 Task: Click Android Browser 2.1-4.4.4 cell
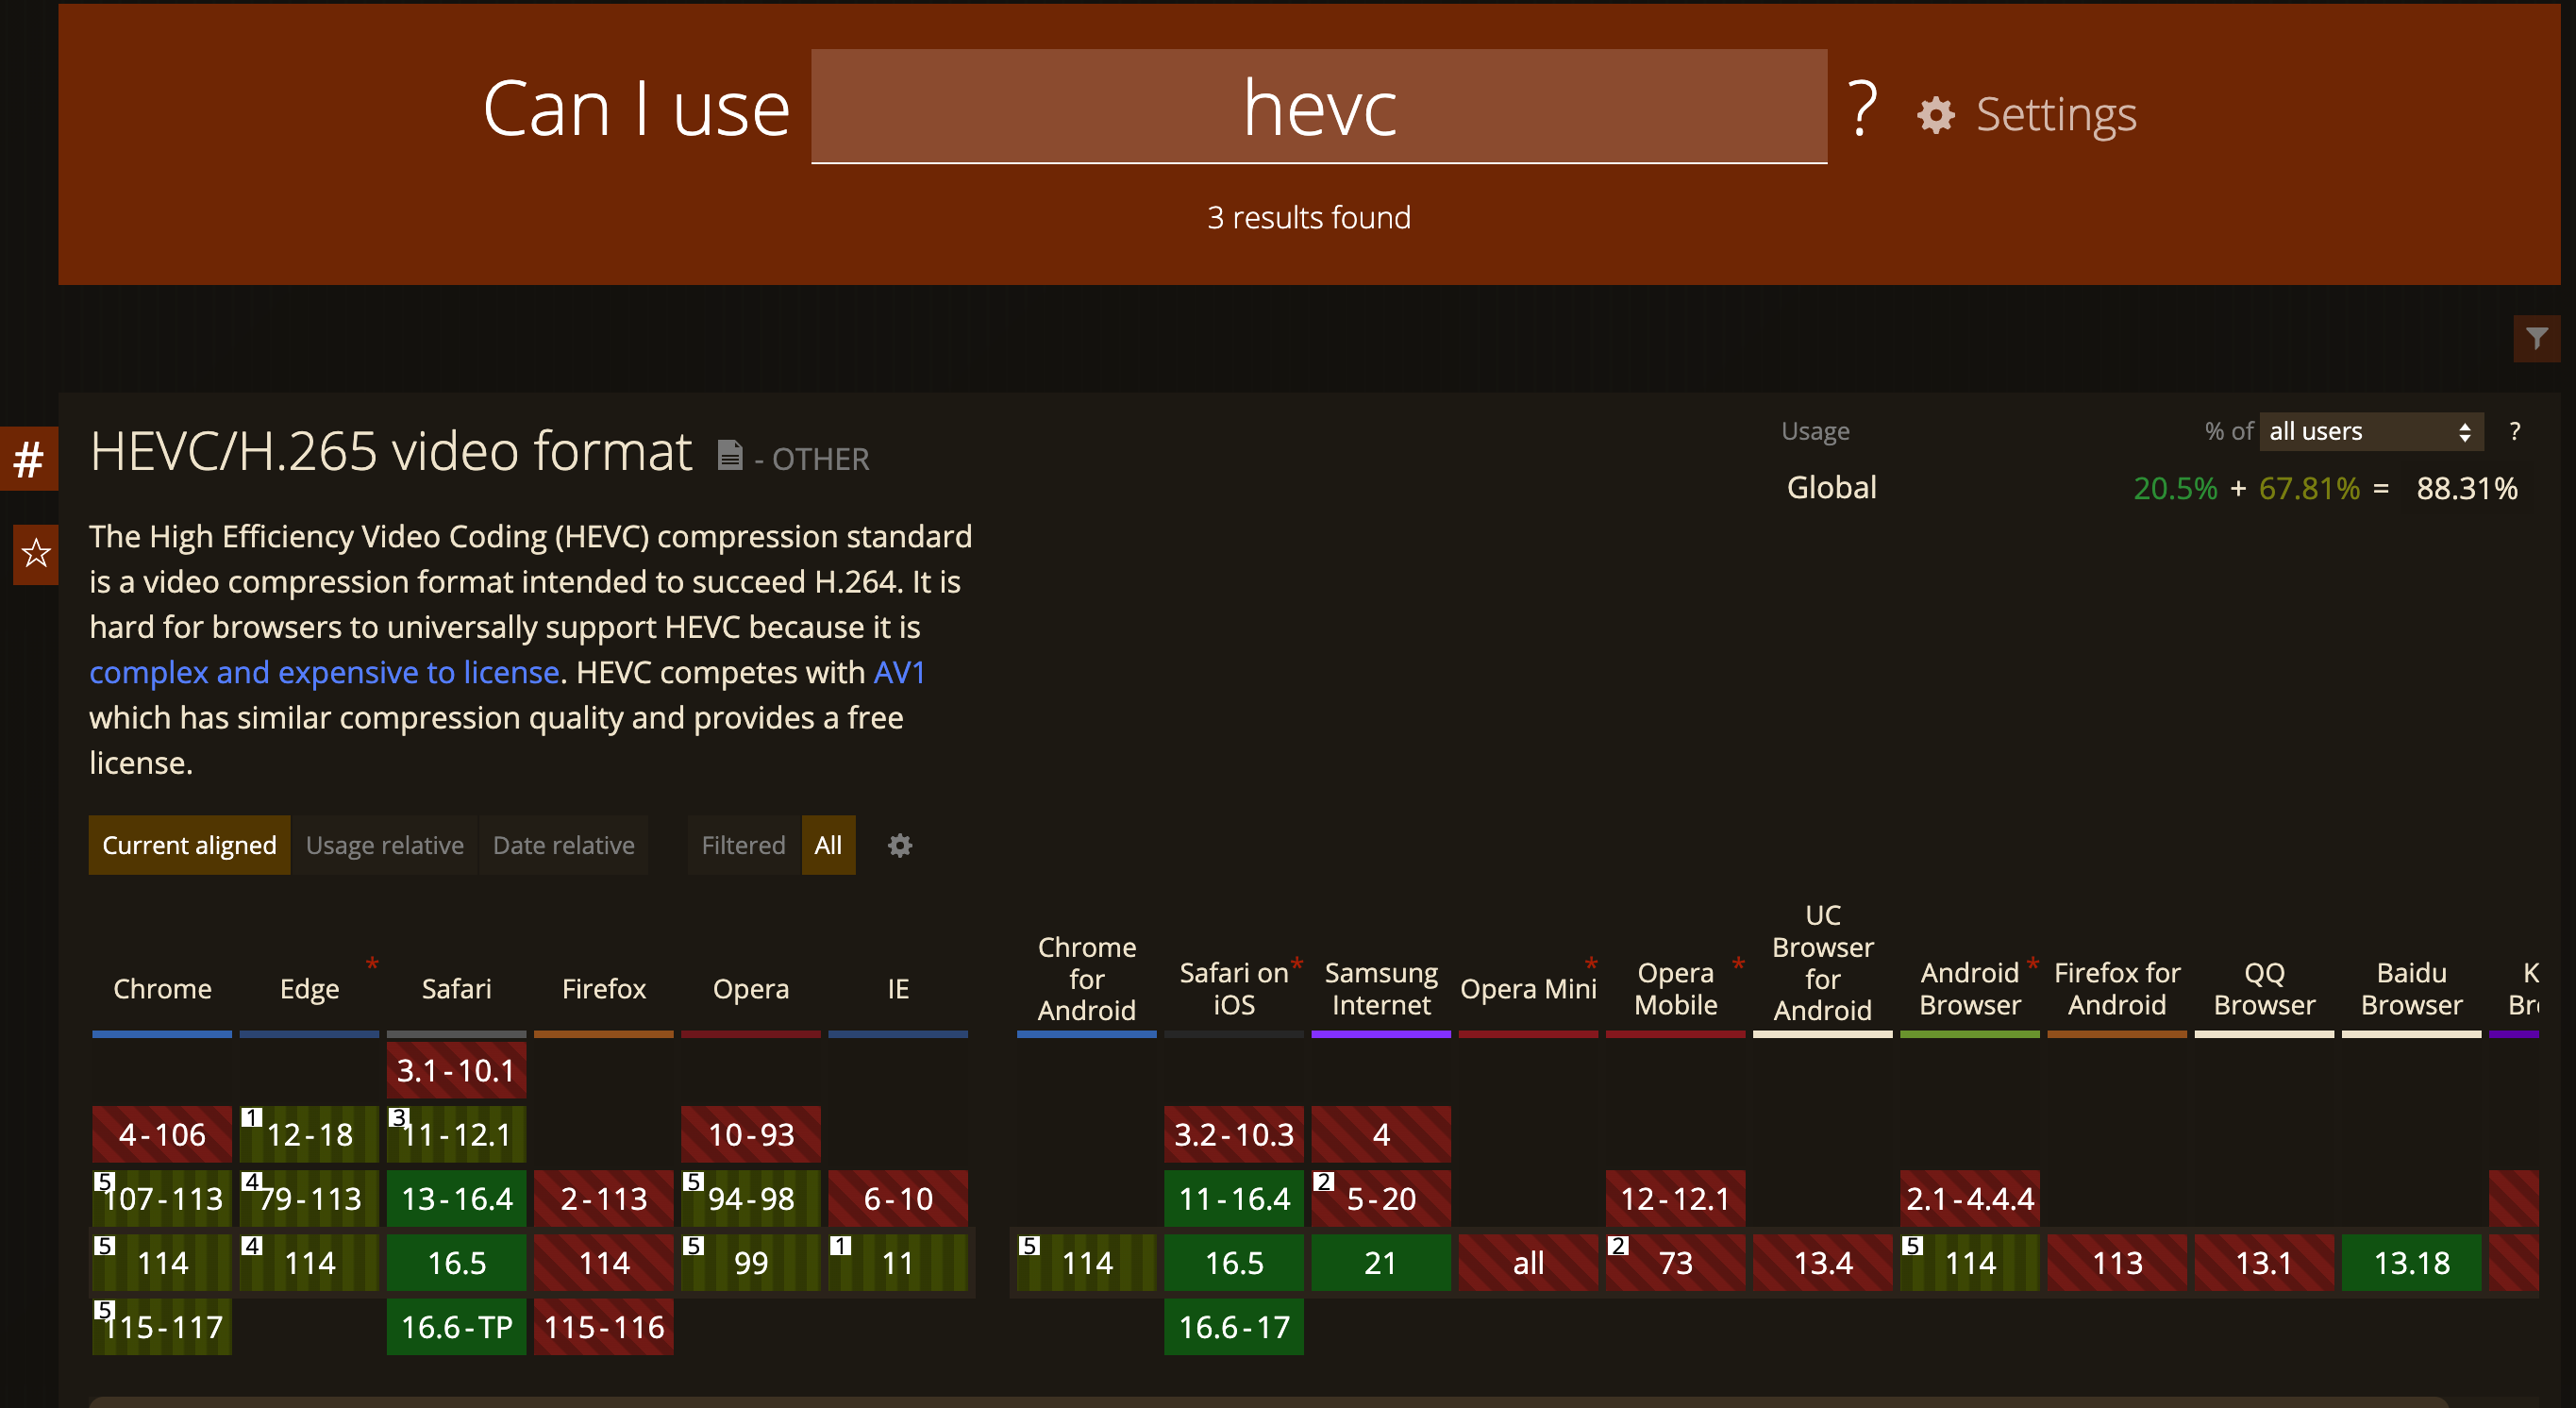point(1970,1198)
